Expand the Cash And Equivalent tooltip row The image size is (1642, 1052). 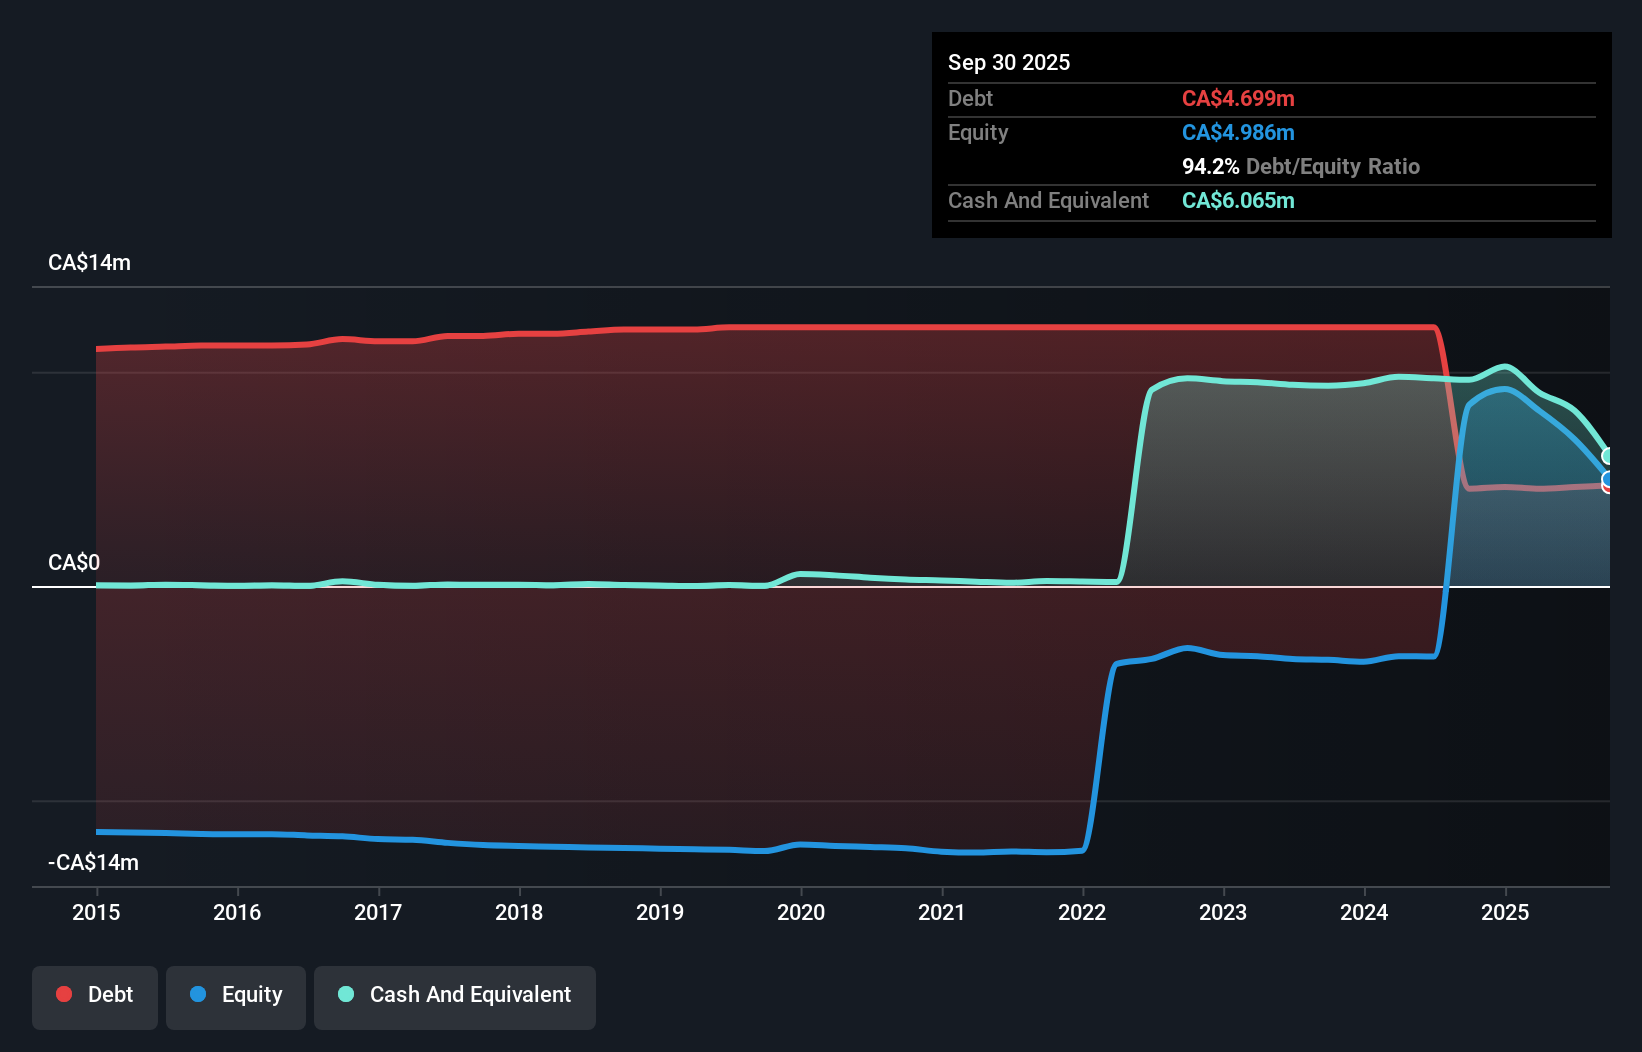coord(1048,200)
